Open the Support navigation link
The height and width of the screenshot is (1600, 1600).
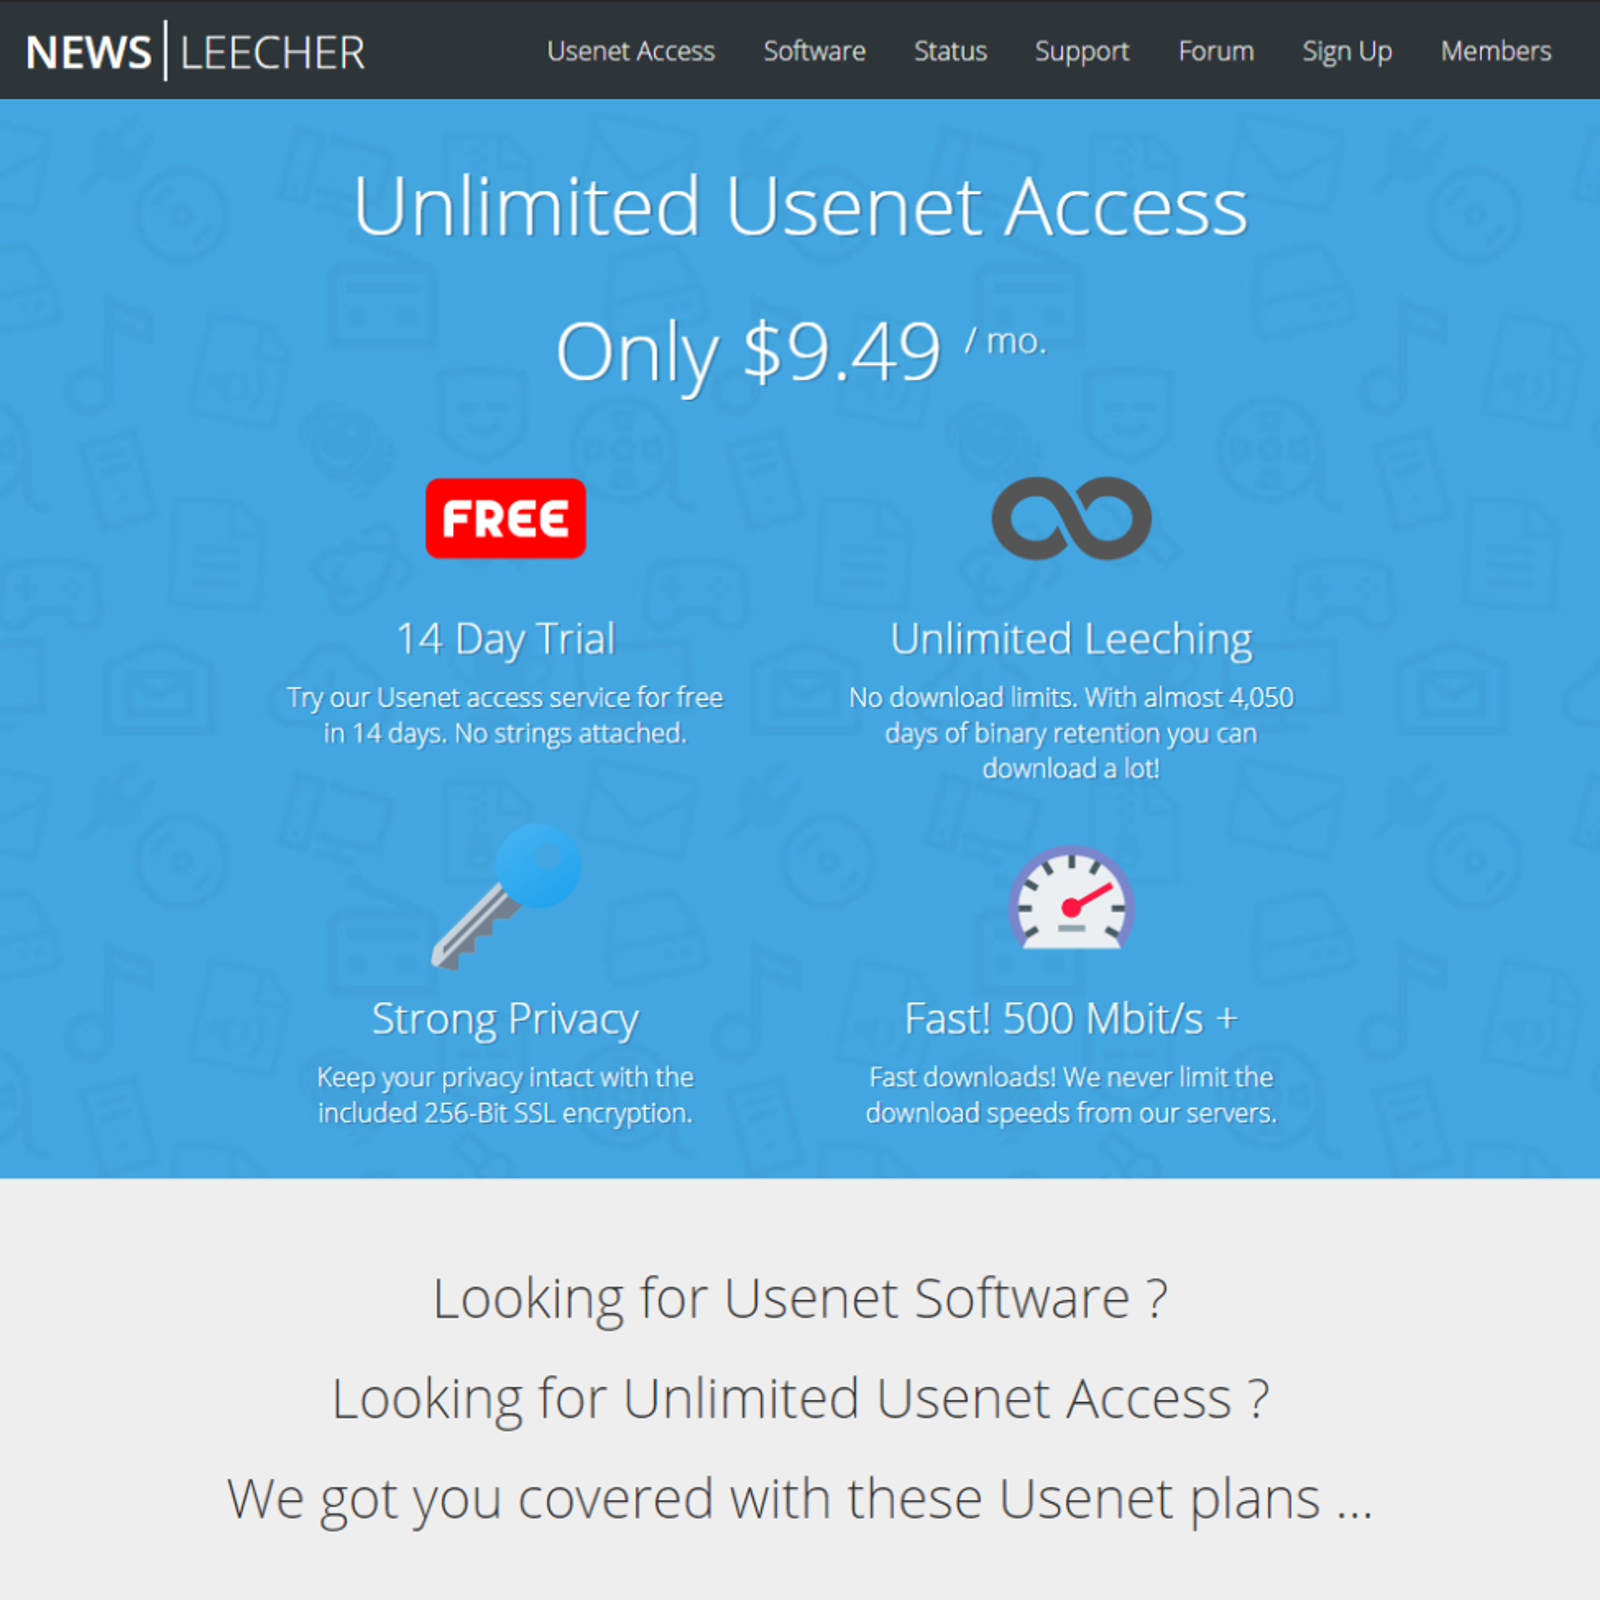1082,52
